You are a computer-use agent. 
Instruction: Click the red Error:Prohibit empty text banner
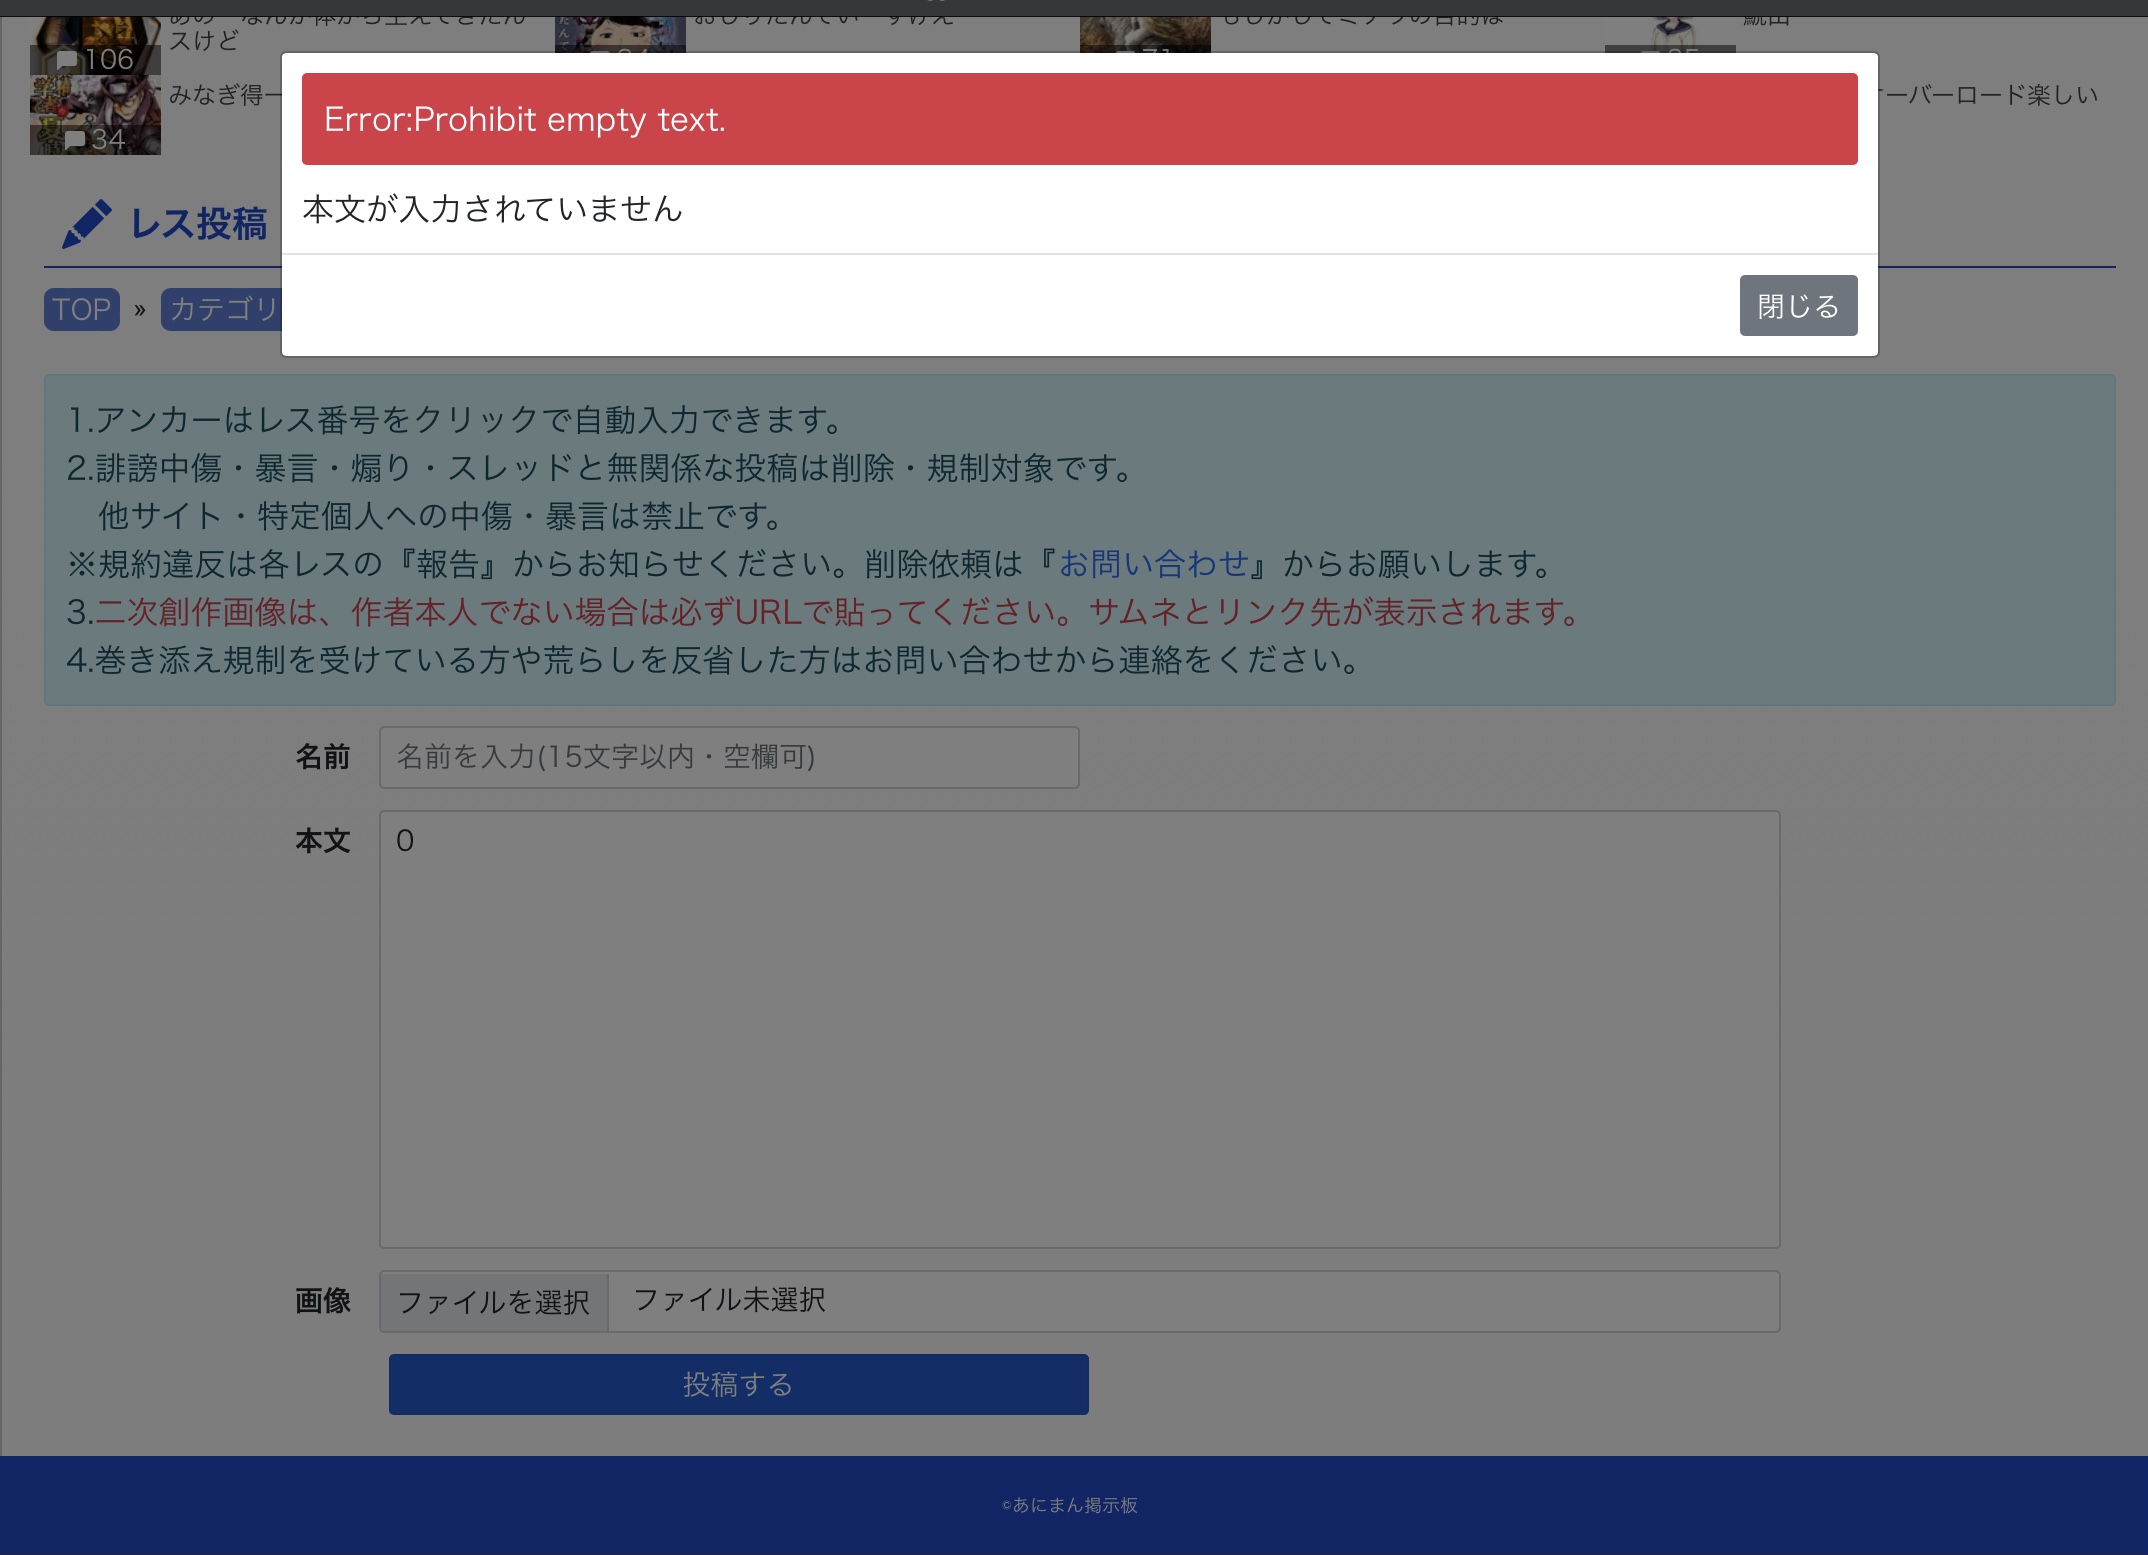1078,119
